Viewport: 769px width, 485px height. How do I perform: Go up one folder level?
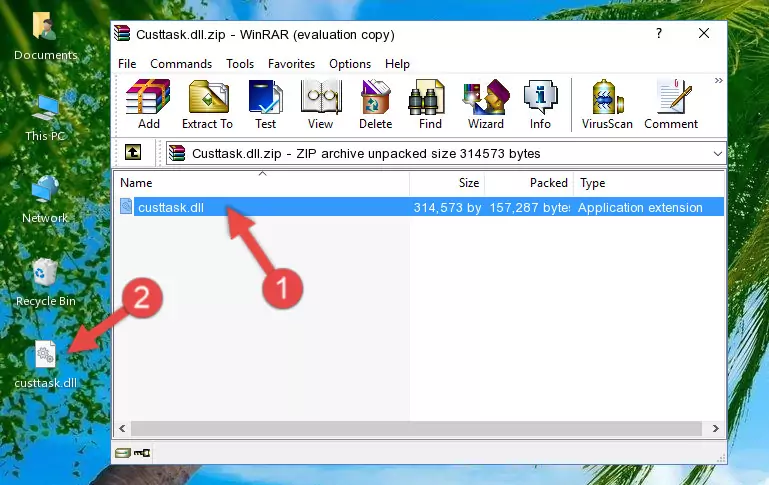[133, 153]
